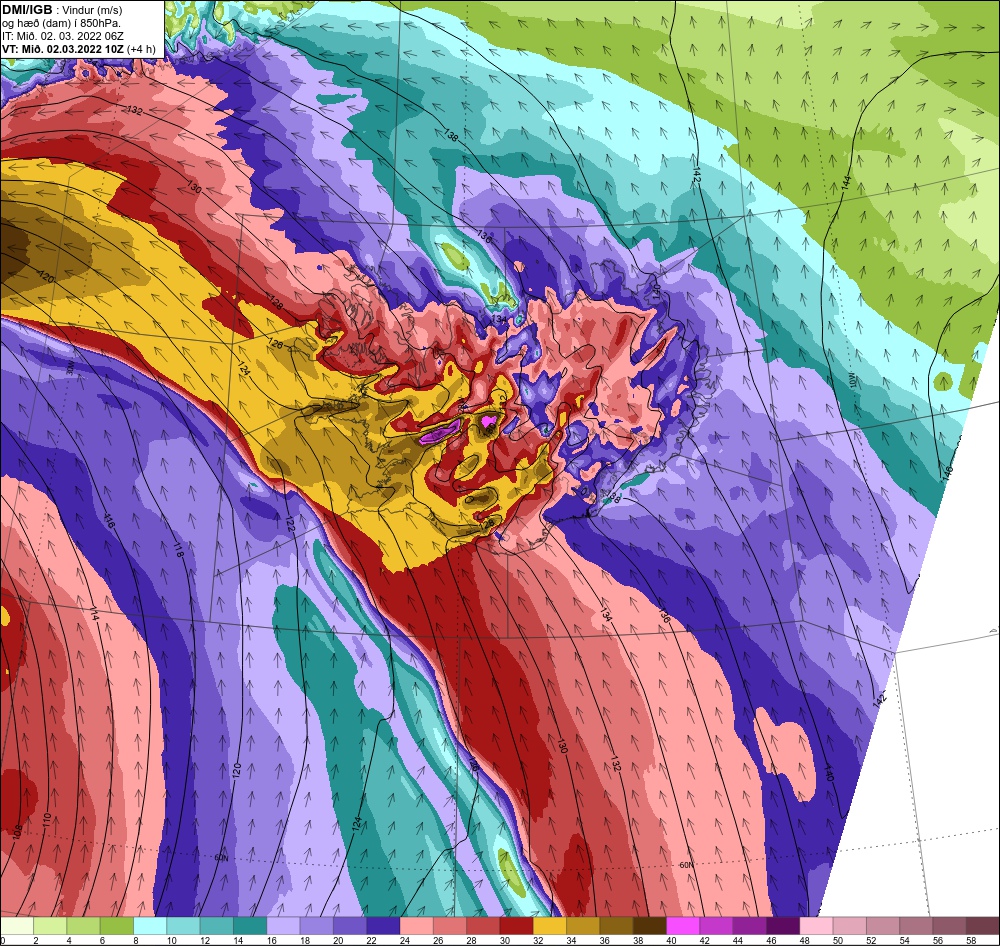
Task: Click the legend value '30'
Action: (x=504, y=940)
